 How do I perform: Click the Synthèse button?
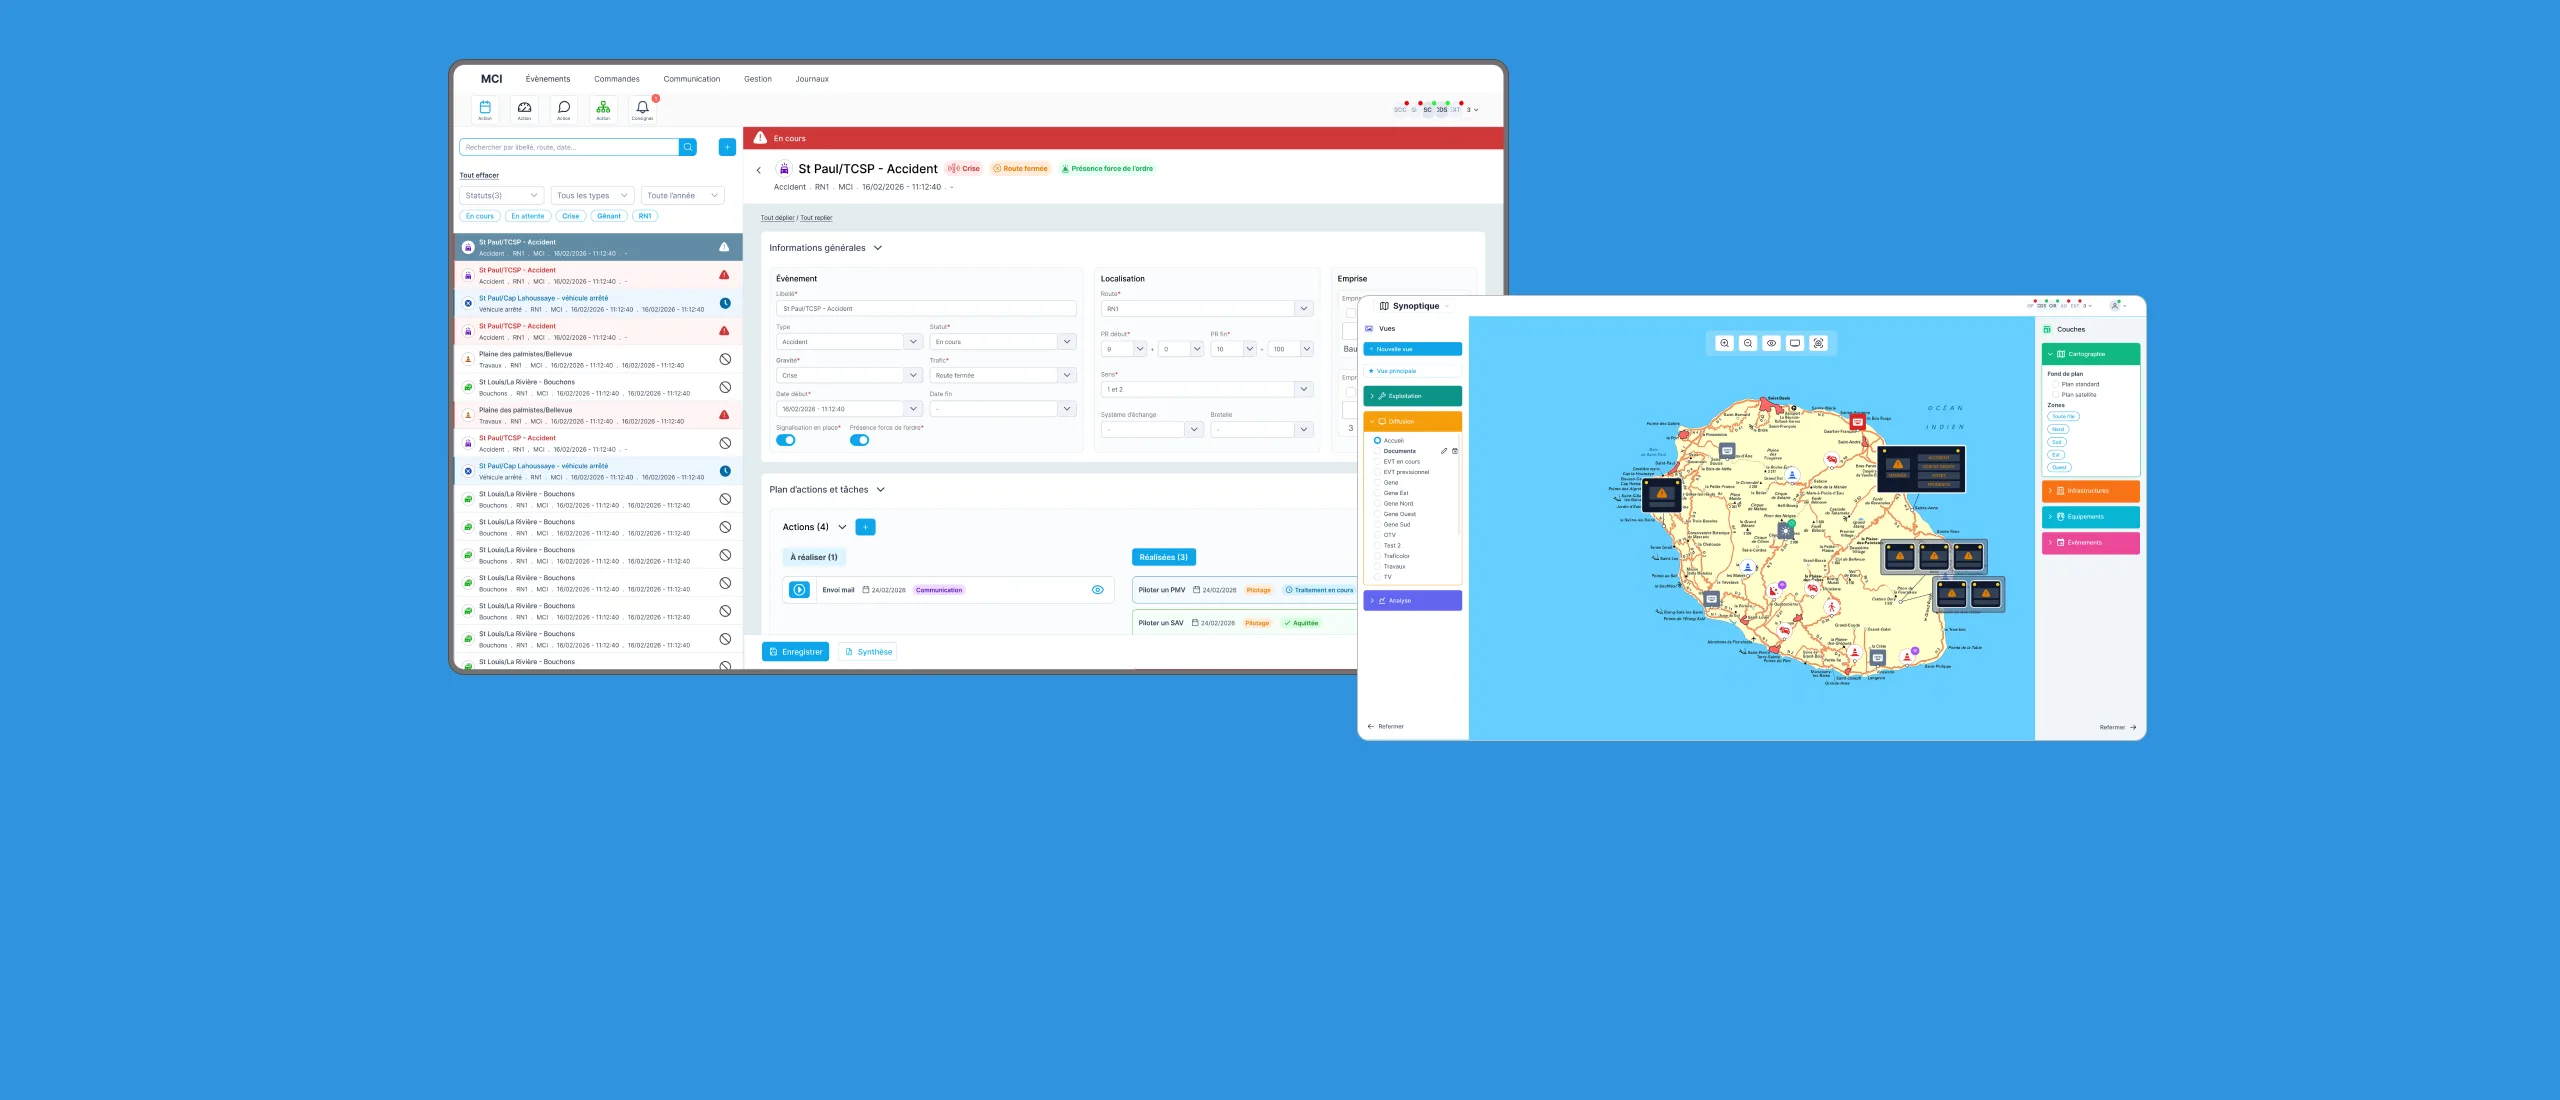point(868,652)
